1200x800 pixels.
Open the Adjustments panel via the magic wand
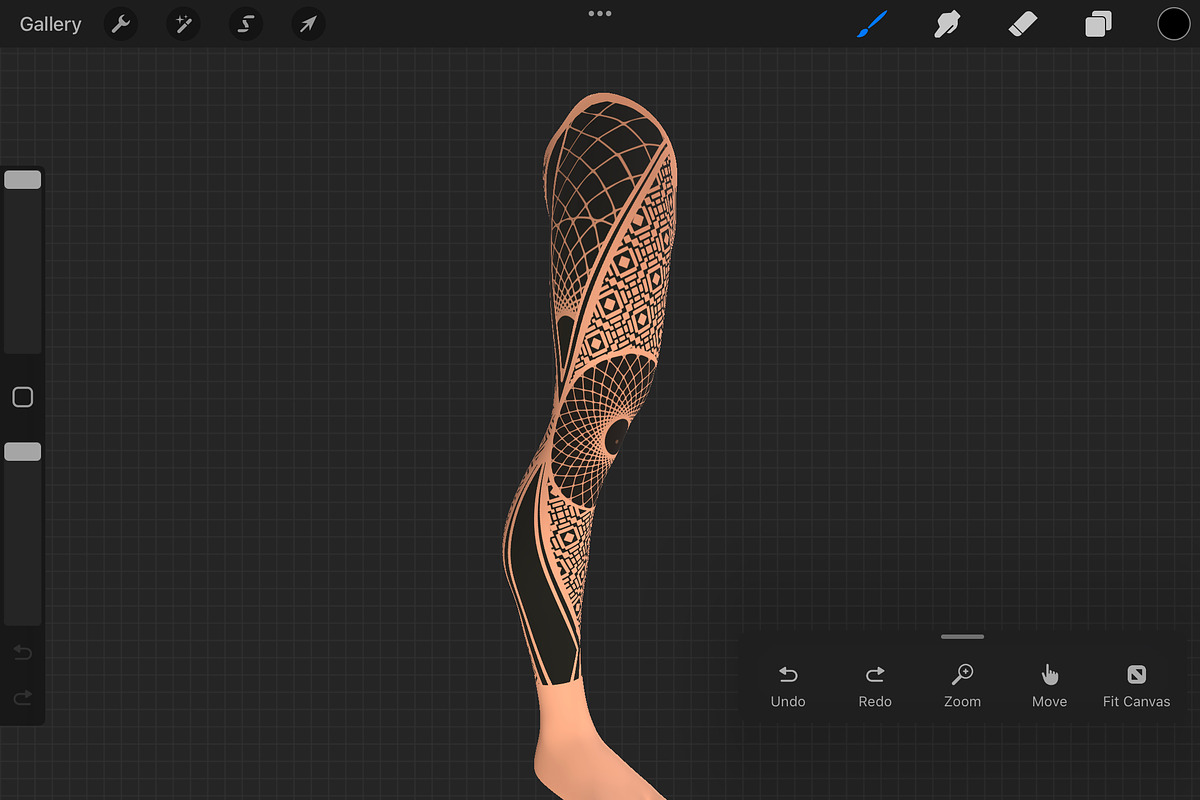click(x=183, y=23)
